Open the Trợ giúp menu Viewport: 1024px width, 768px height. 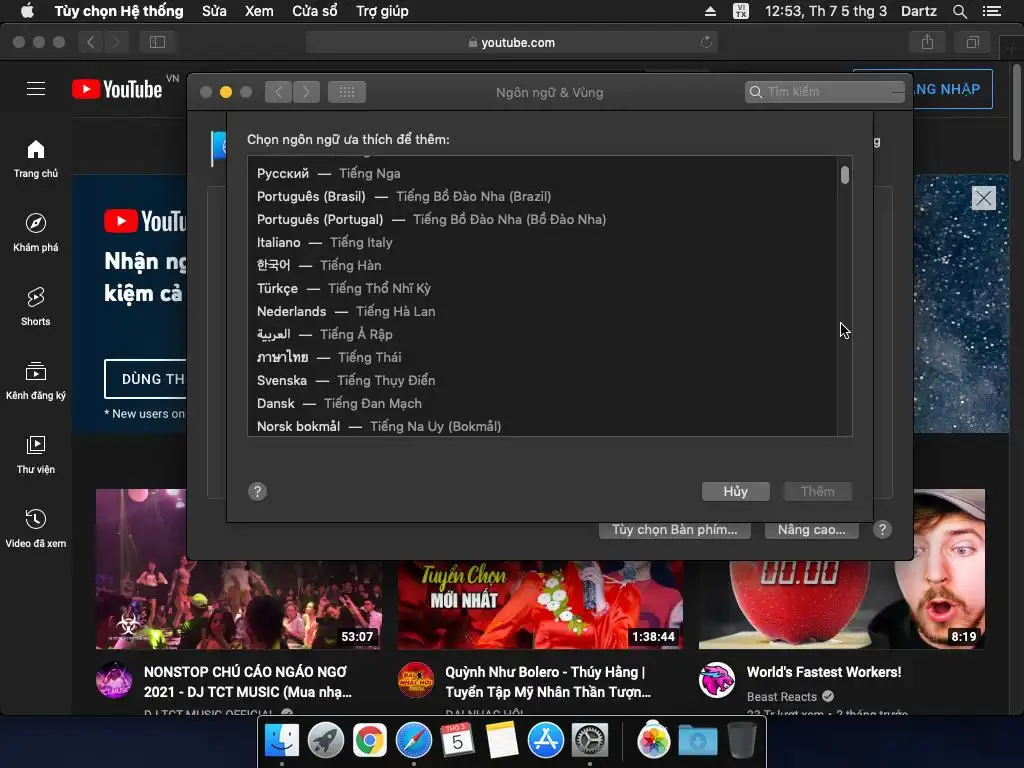click(x=382, y=11)
